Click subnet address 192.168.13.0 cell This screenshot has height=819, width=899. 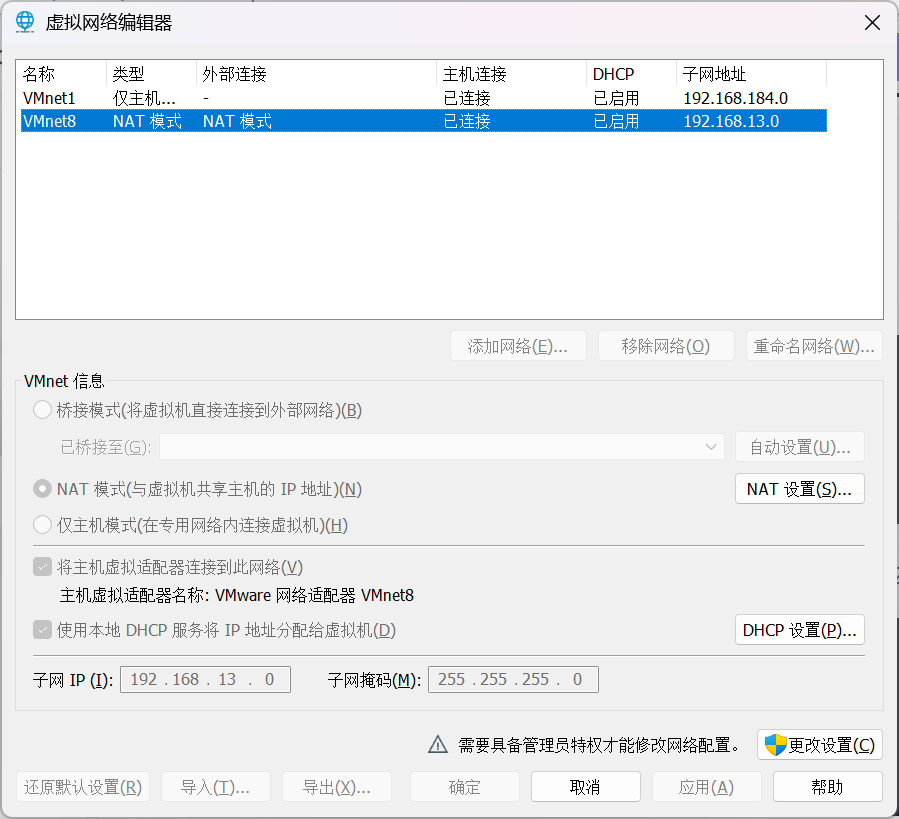click(731, 121)
